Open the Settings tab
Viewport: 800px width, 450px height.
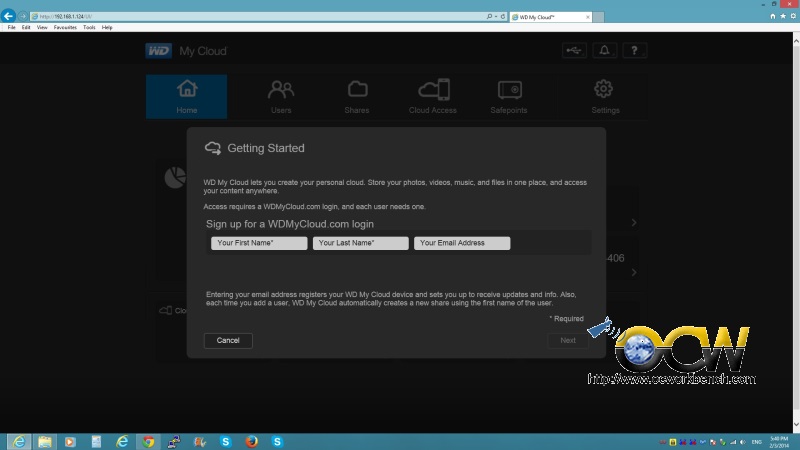(605, 97)
